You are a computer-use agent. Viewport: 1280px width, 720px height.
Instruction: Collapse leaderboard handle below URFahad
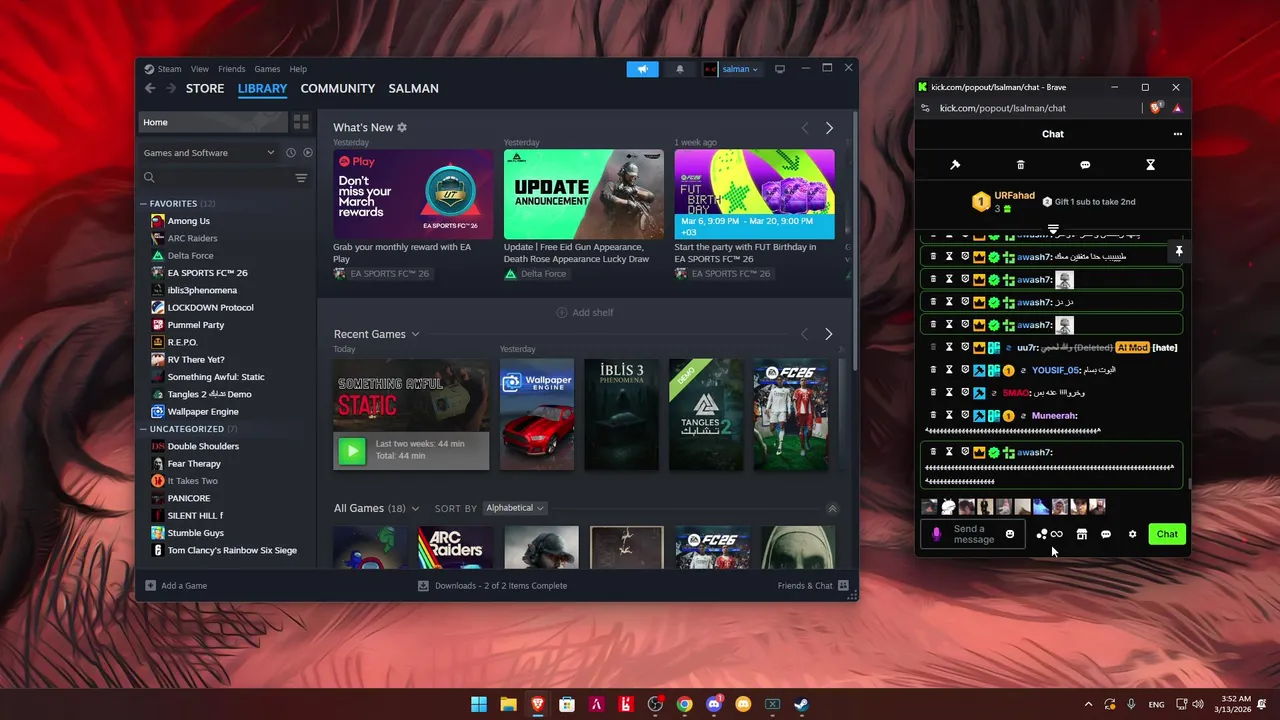(x=1053, y=229)
